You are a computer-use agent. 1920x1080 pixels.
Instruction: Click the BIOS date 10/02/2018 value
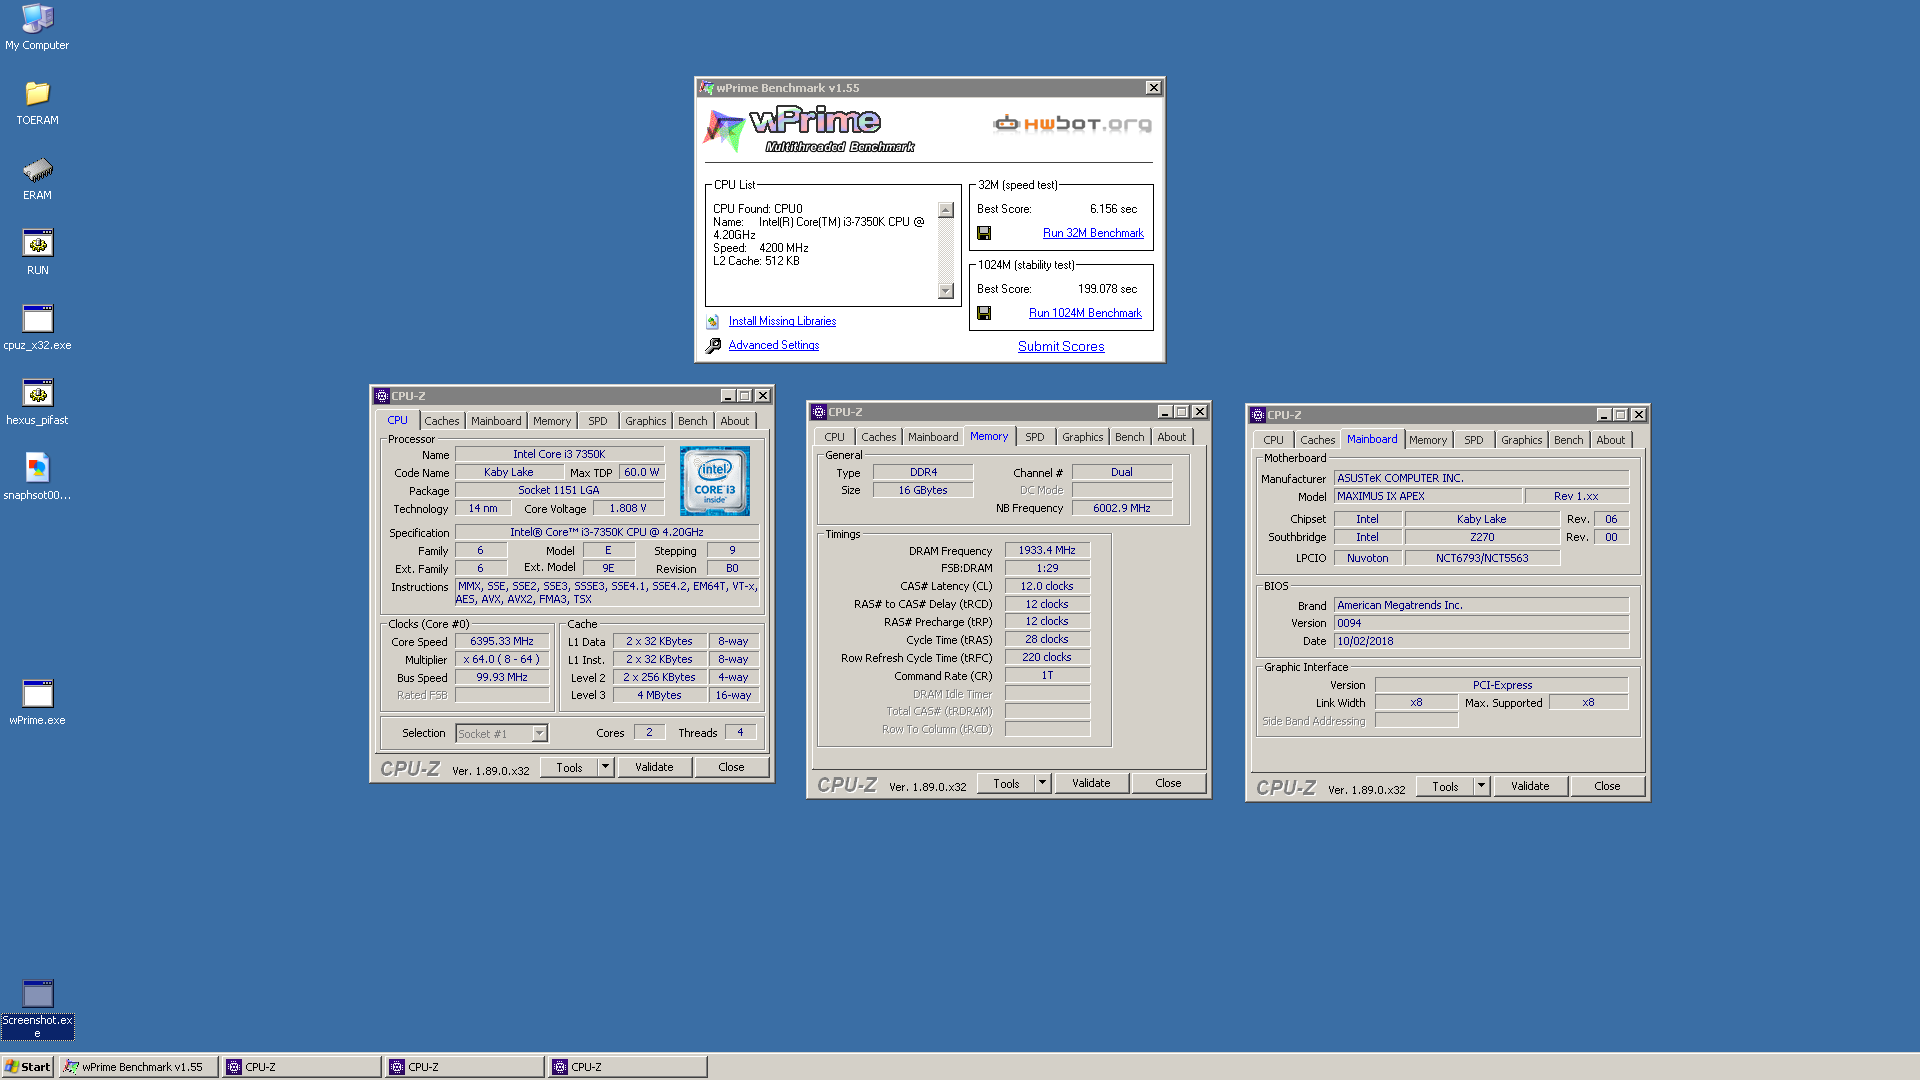1481,641
